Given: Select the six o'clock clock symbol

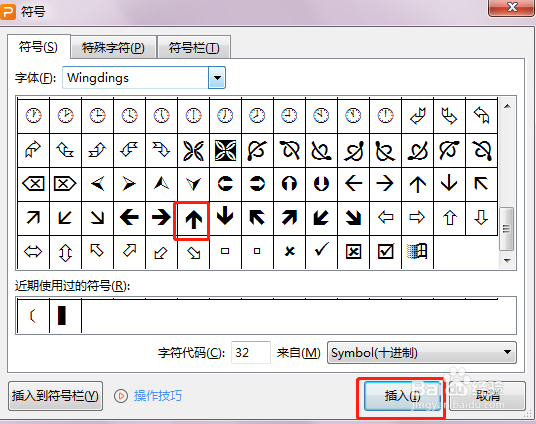Looking at the screenshot, I should (x=193, y=116).
